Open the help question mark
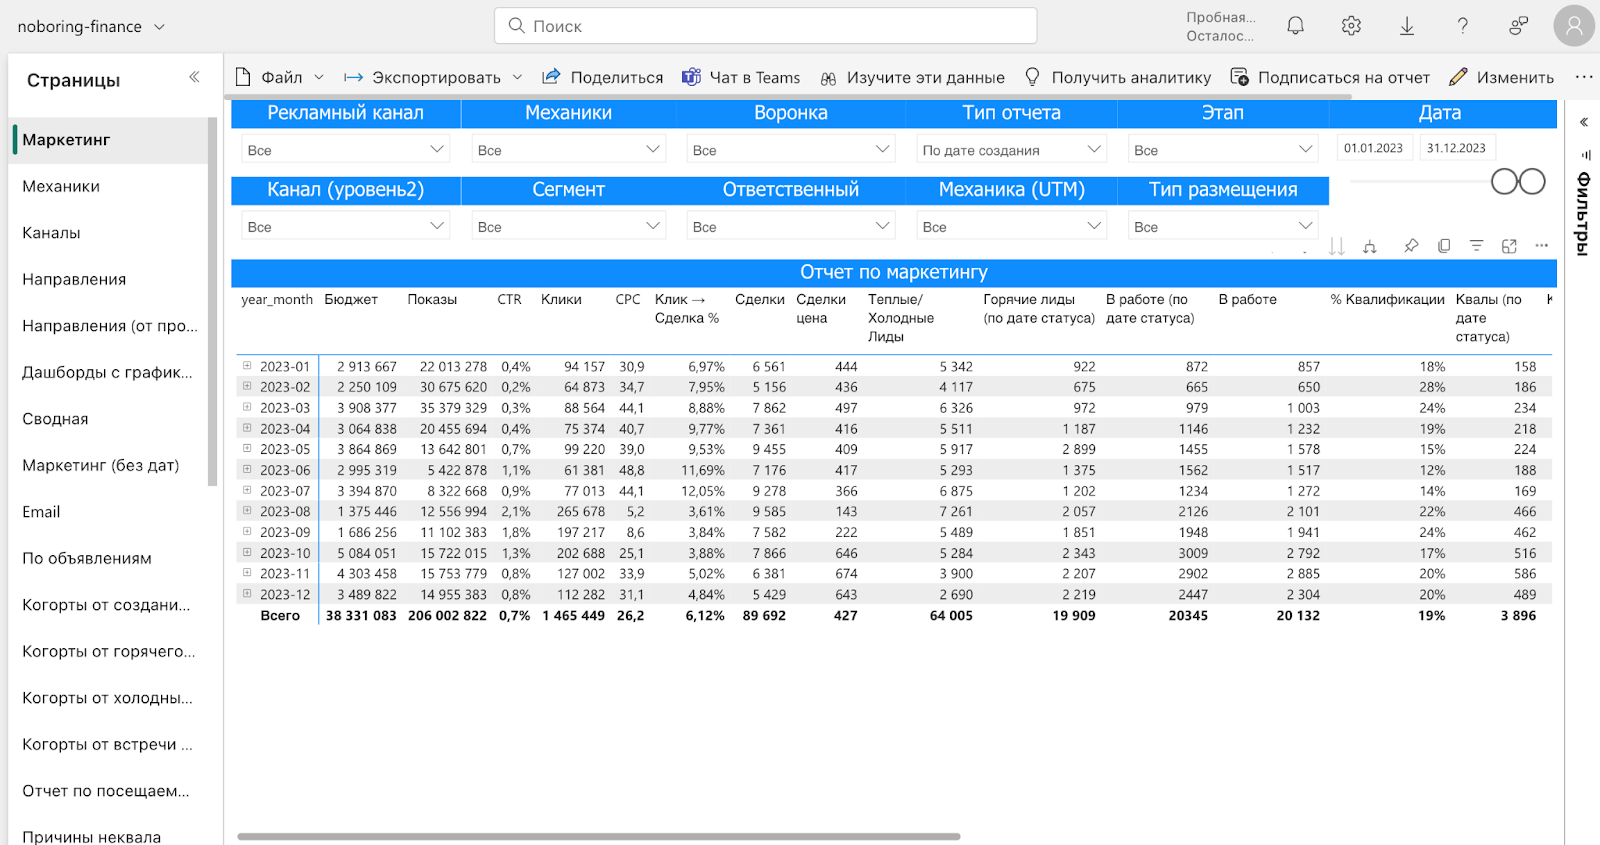 (1462, 26)
